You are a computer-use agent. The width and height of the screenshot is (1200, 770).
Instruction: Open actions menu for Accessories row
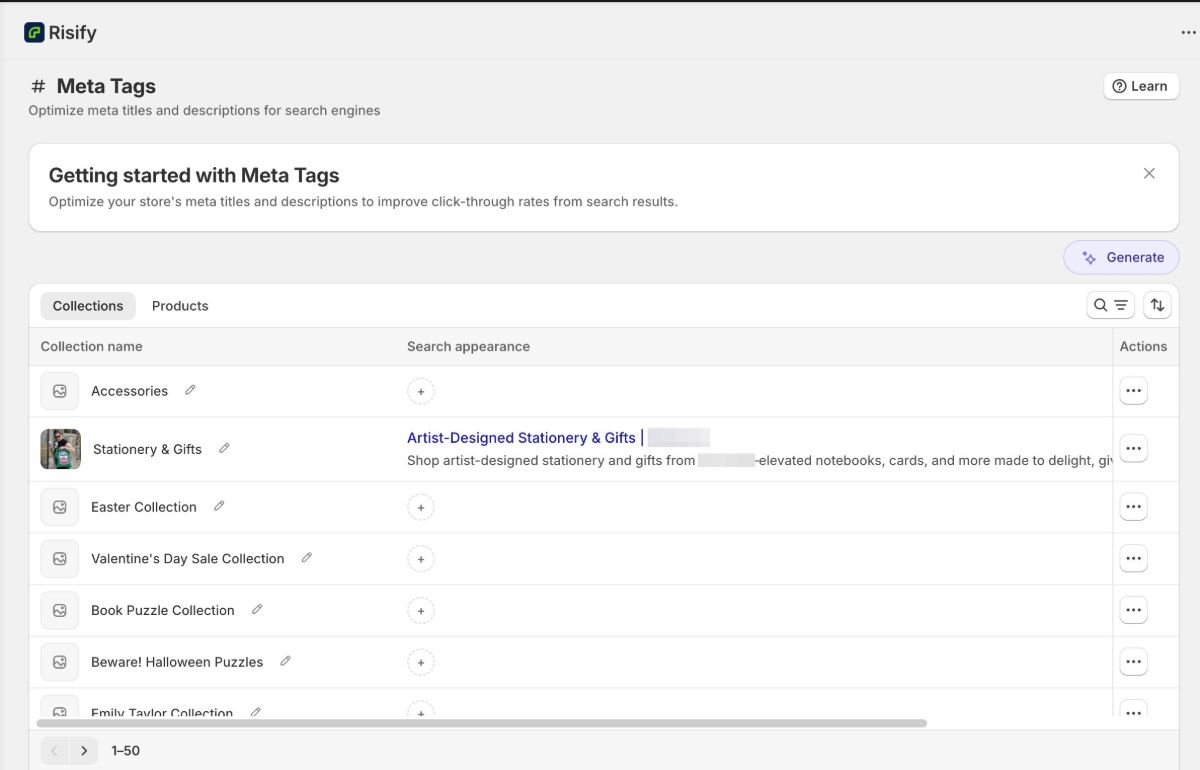click(x=1133, y=391)
